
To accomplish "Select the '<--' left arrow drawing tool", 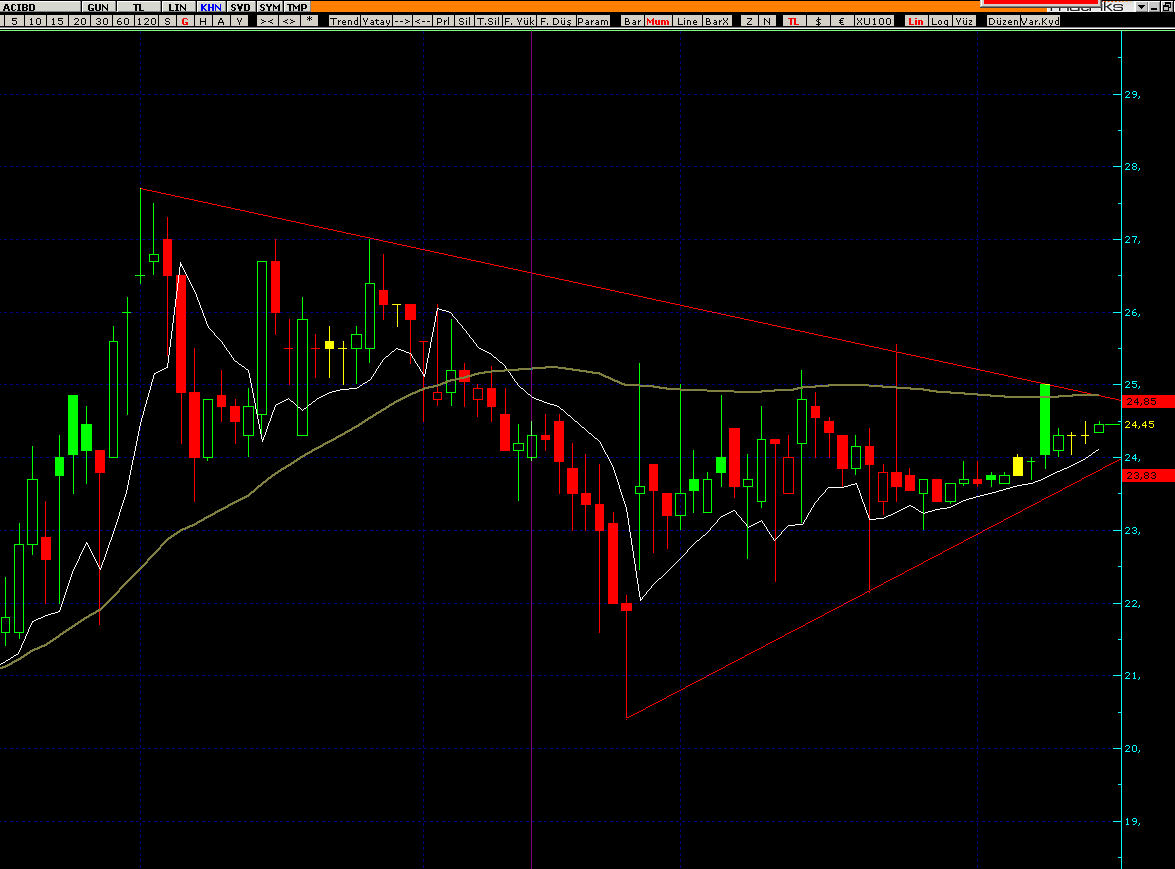I will [x=423, y=21].
